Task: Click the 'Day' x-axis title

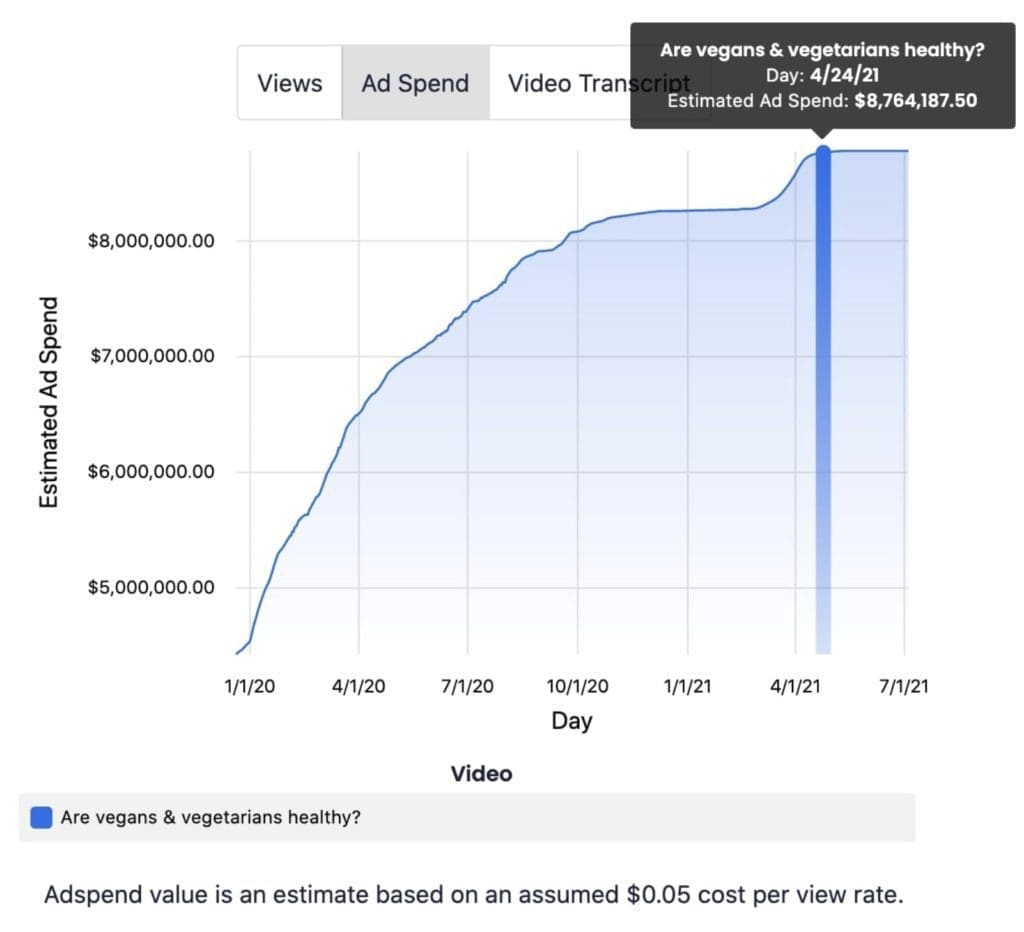Action: [572, 721]
